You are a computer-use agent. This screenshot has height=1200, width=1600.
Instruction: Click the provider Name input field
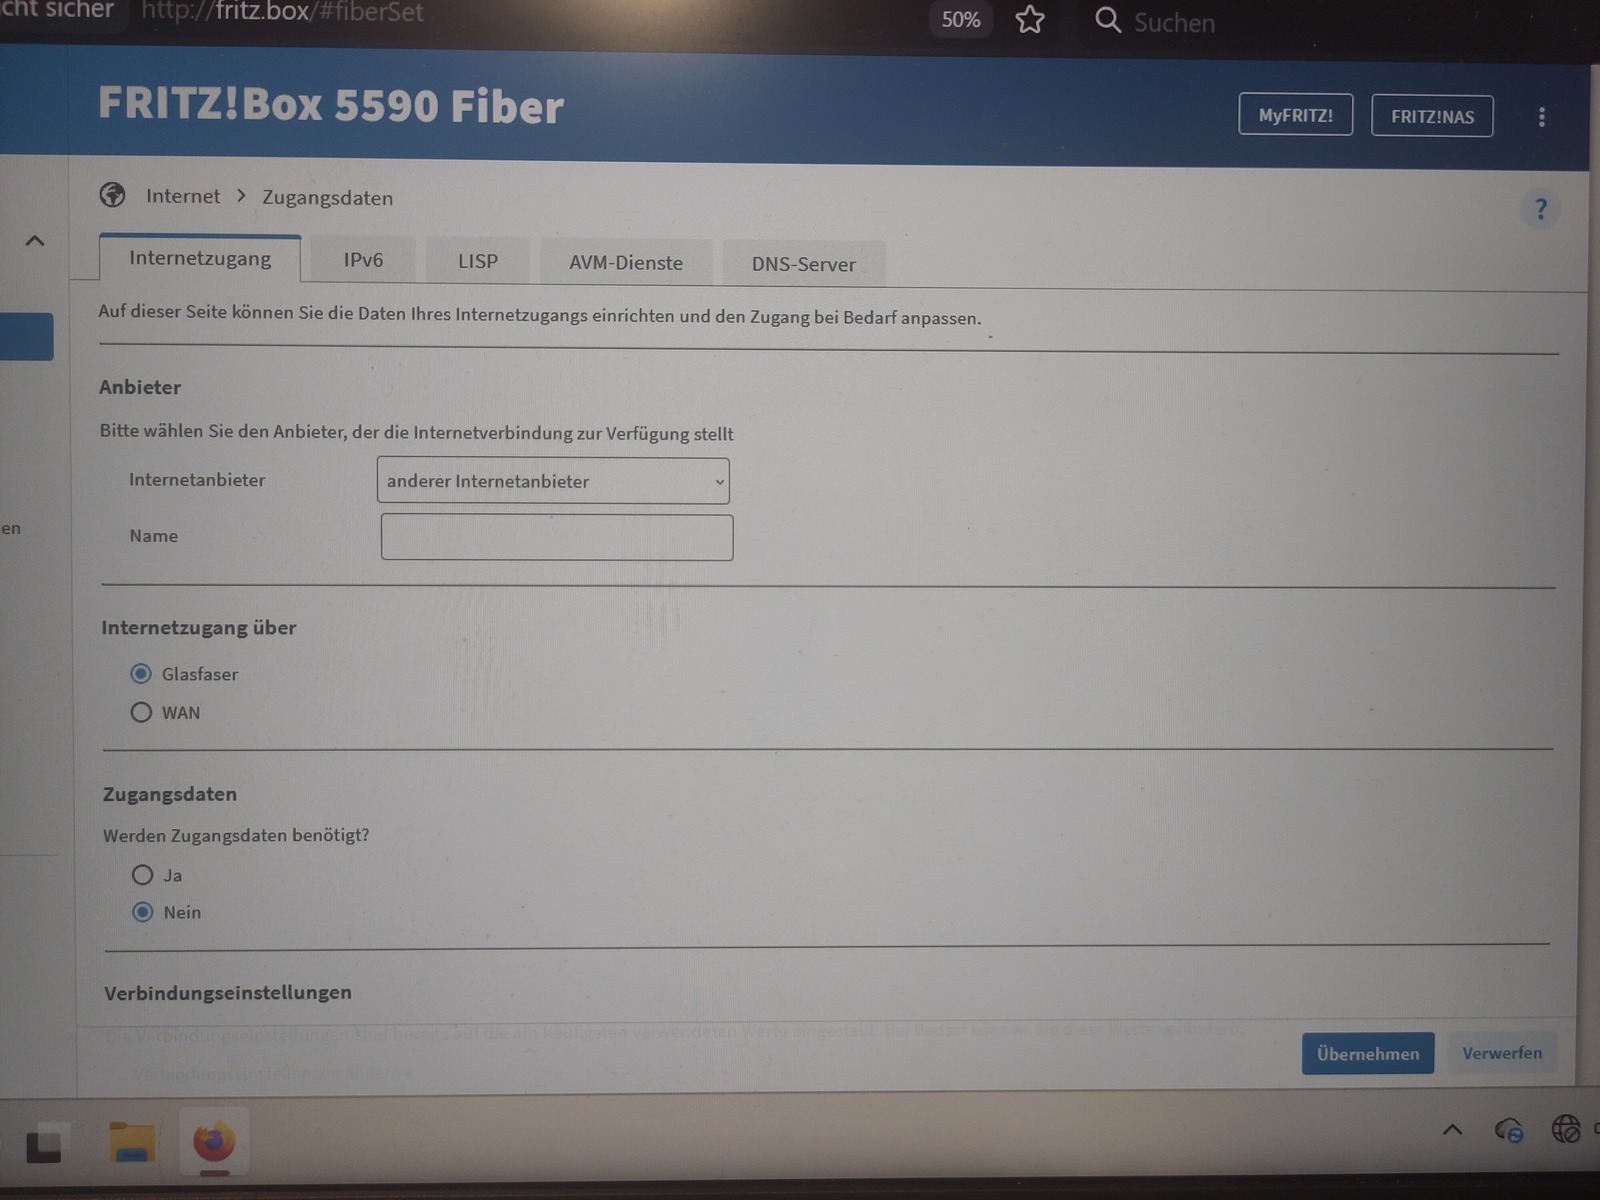[x=557, y=537]
